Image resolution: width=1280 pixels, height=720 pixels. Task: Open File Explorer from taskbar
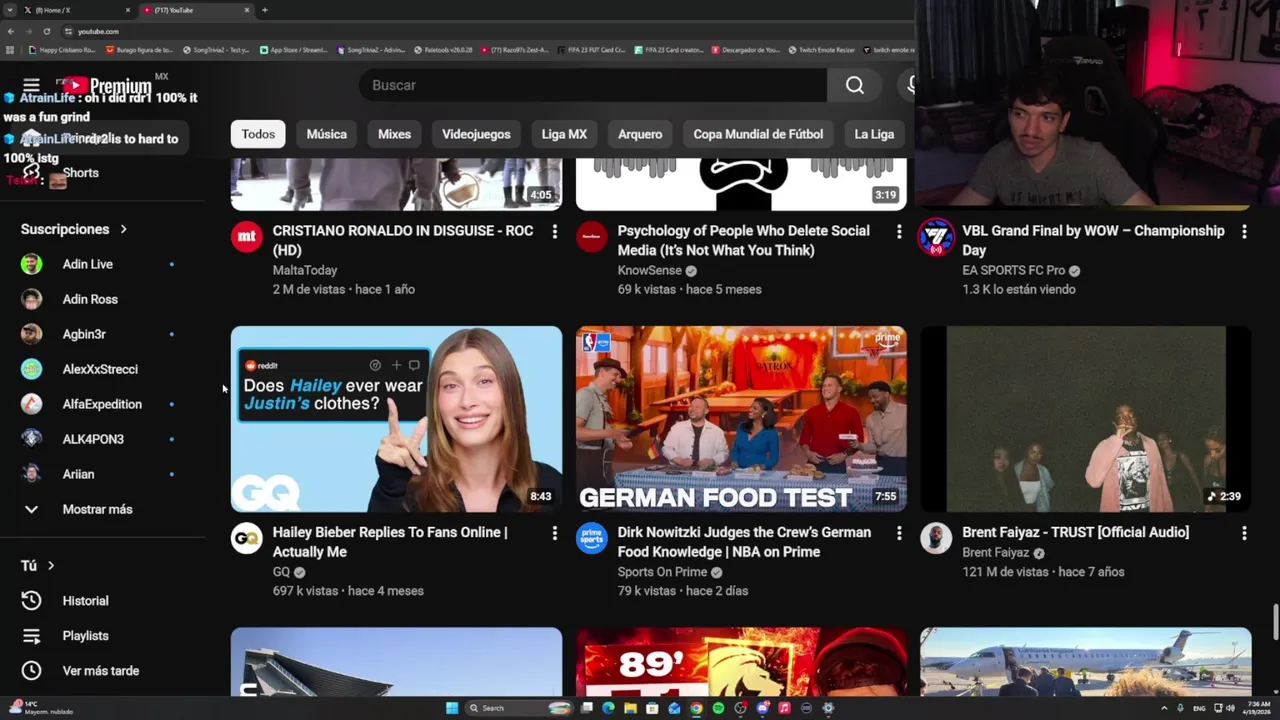[630, 708]
